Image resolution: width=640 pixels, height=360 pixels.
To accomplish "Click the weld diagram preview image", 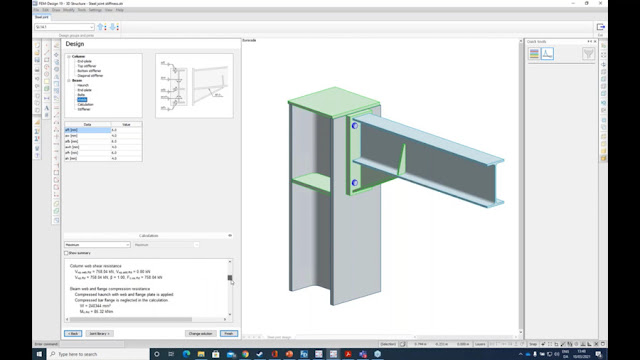I will click(x=194, y=86).
